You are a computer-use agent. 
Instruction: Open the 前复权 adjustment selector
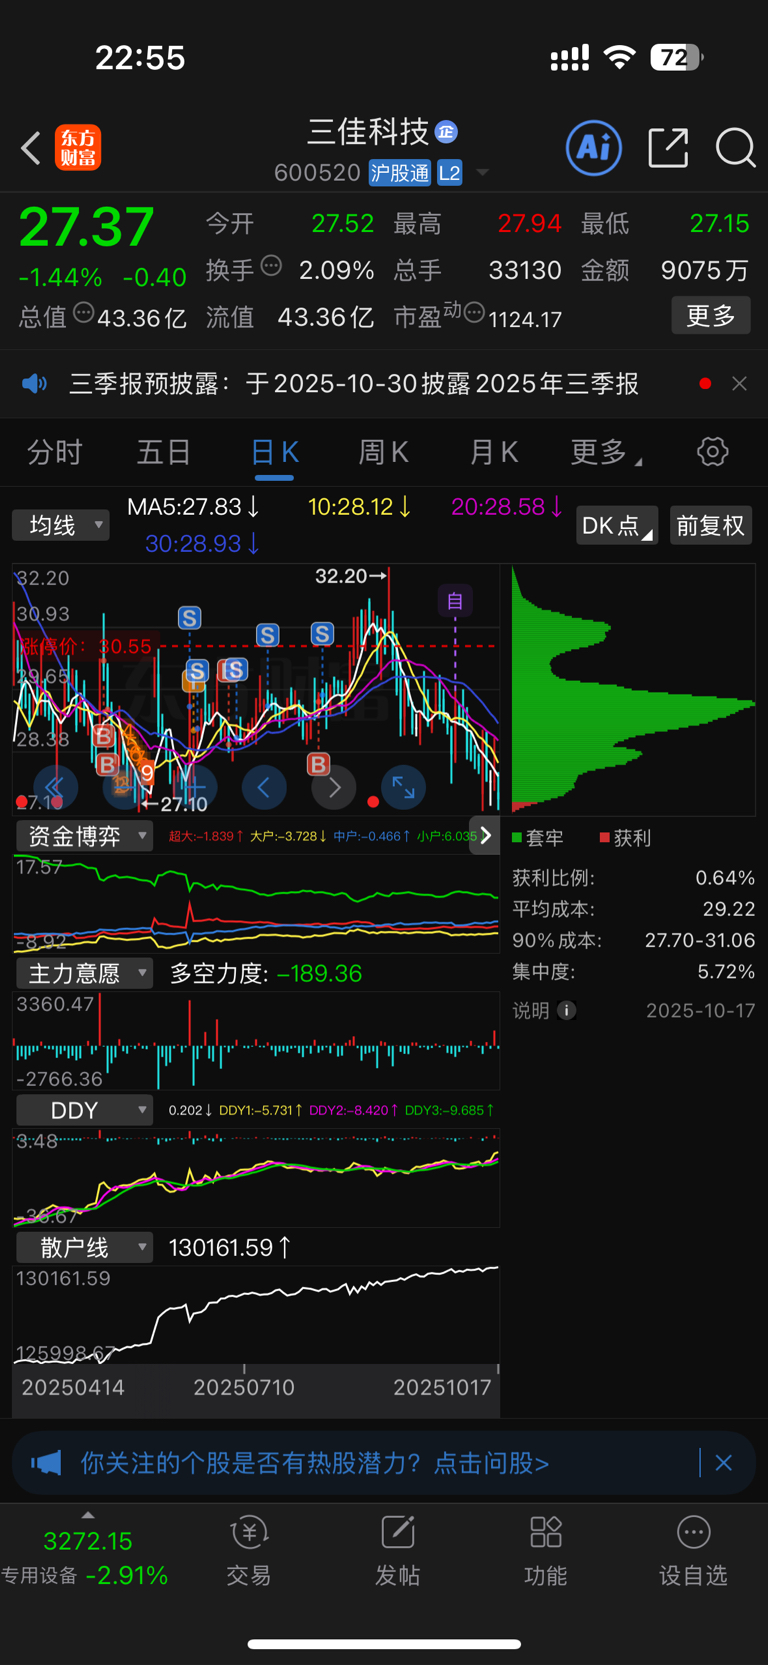711,525
